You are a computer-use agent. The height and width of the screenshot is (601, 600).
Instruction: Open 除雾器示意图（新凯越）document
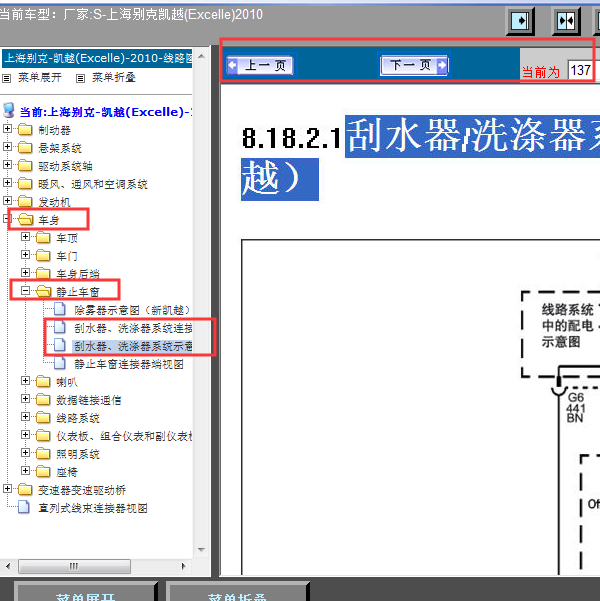click(133, 310)
